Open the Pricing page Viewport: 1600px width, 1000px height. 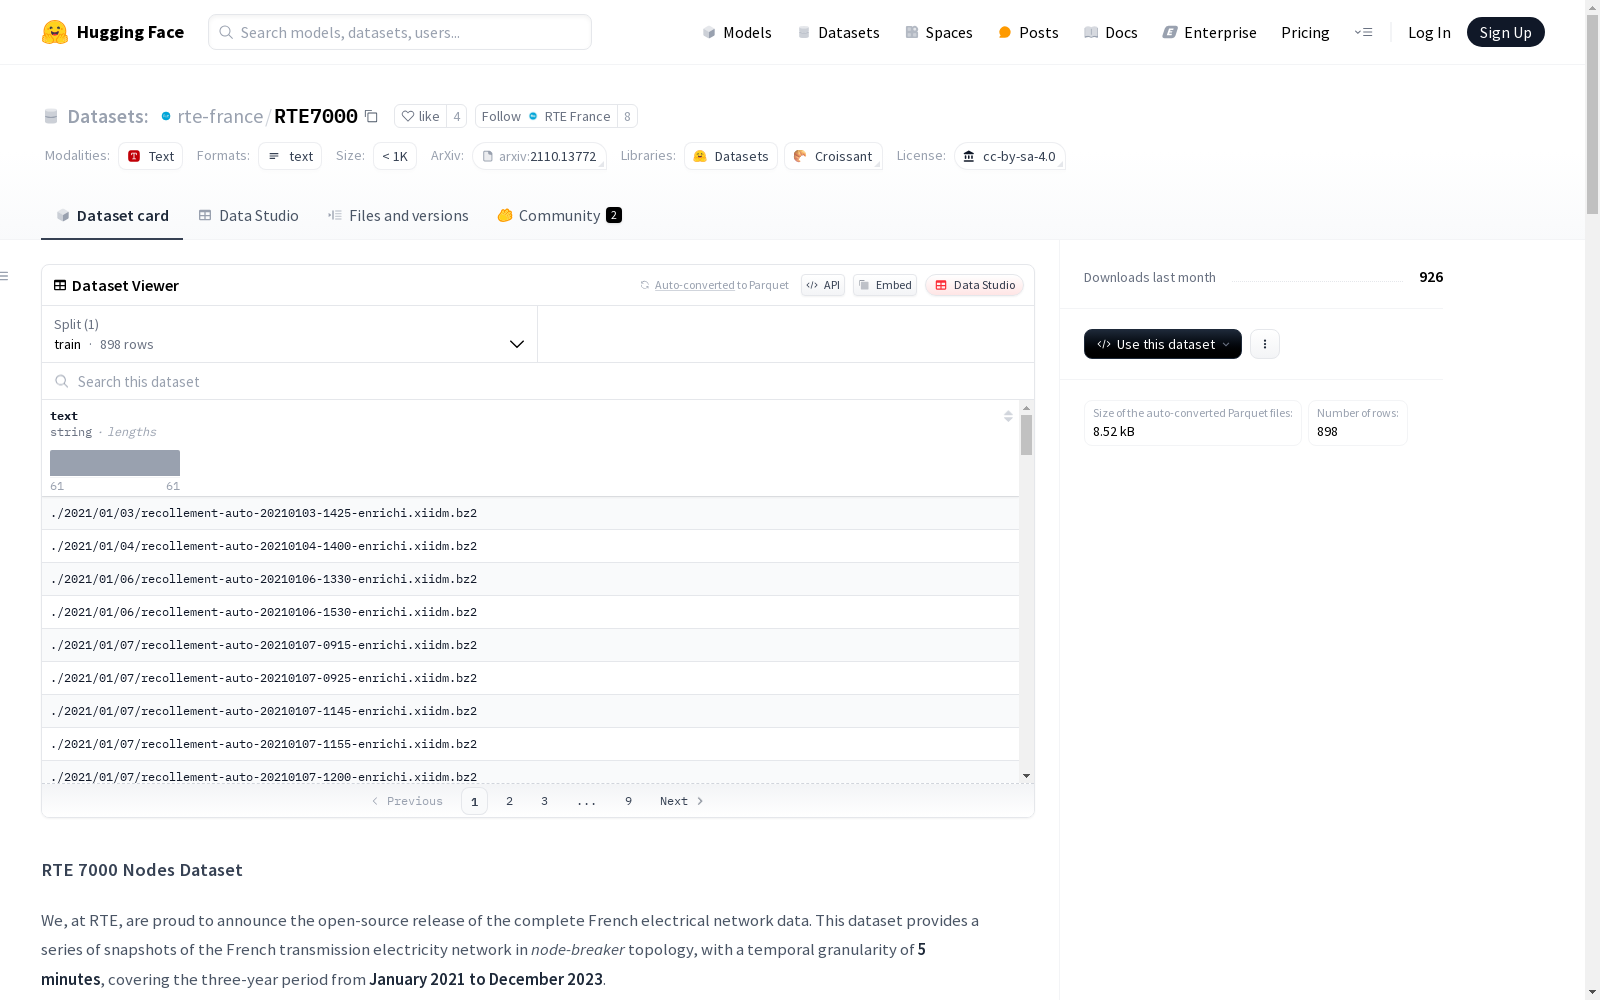(1305, 32)
